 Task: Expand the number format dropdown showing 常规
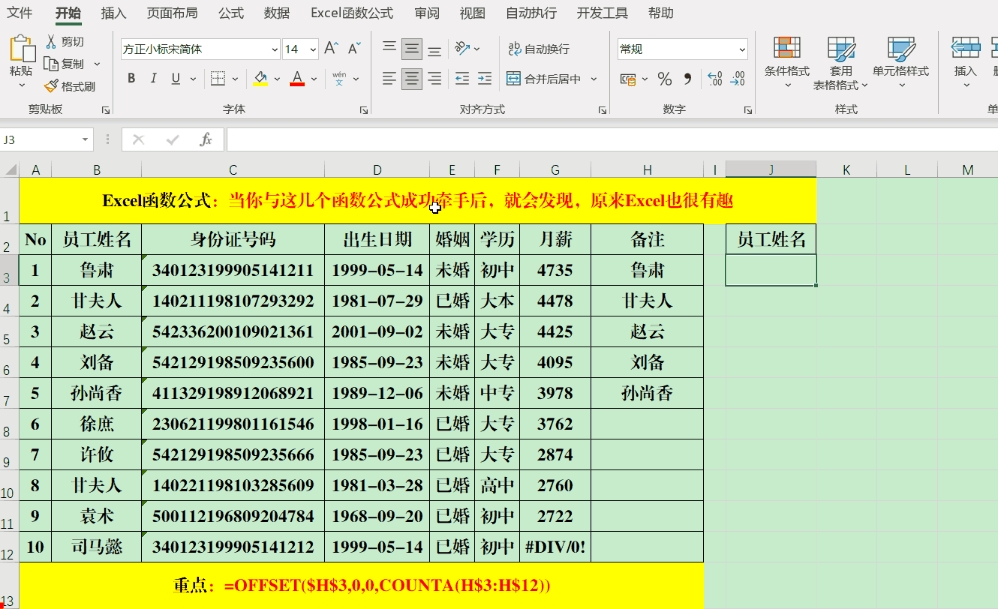(741, 49)
